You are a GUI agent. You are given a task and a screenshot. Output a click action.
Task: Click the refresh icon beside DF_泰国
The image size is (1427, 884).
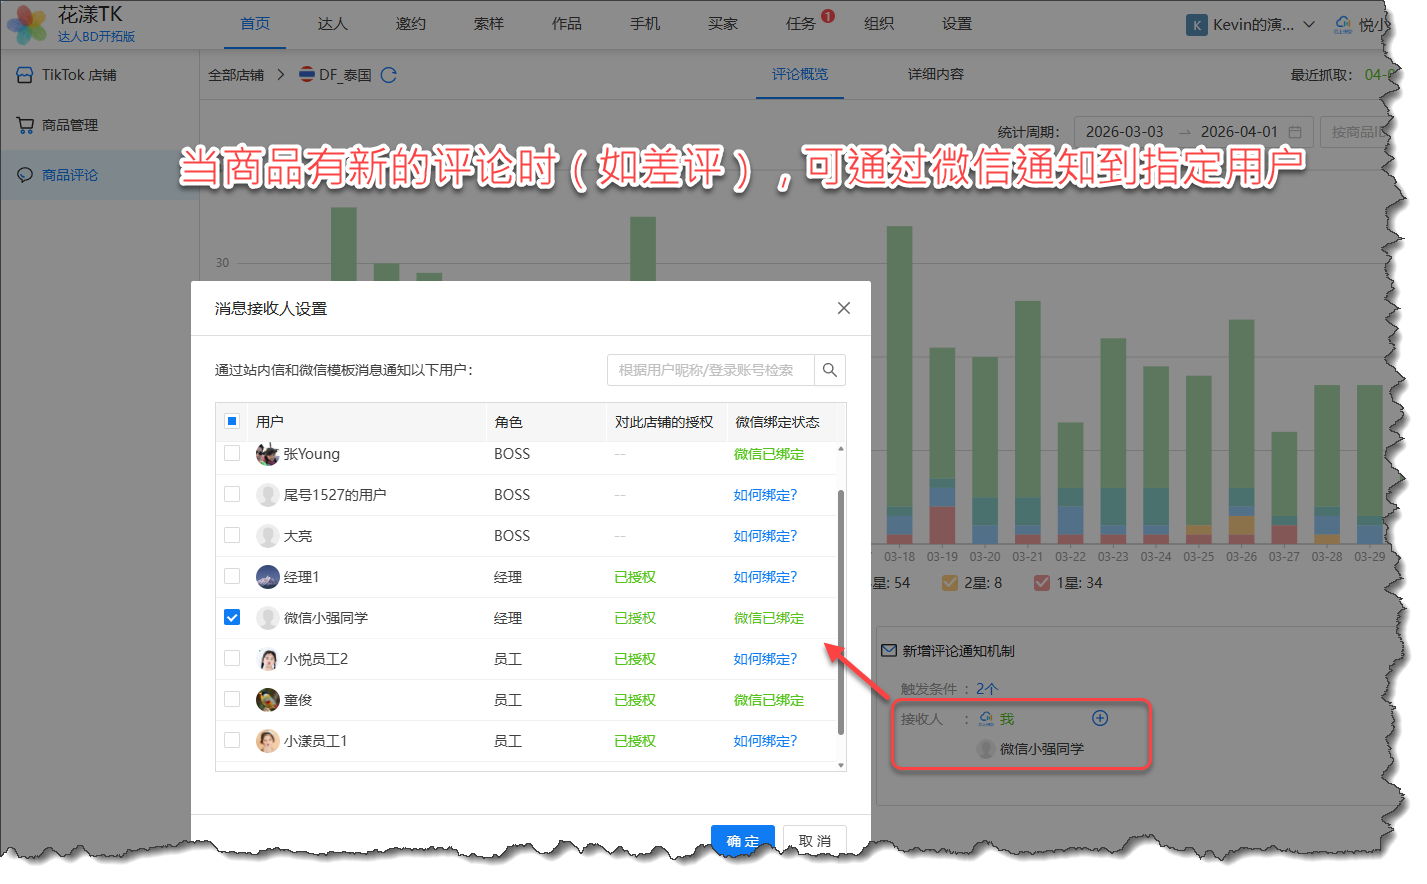point(389,75)
